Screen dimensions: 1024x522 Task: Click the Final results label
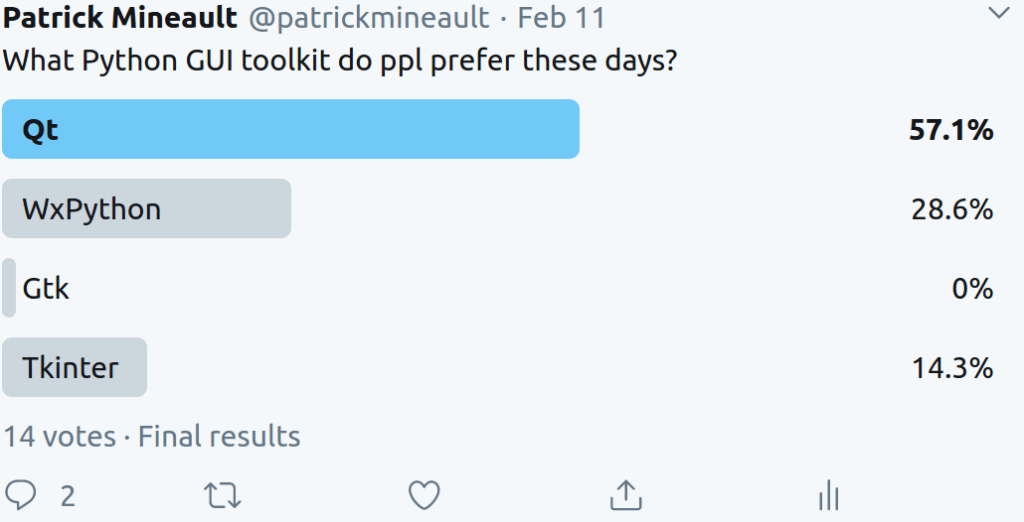tap(219, 437)
